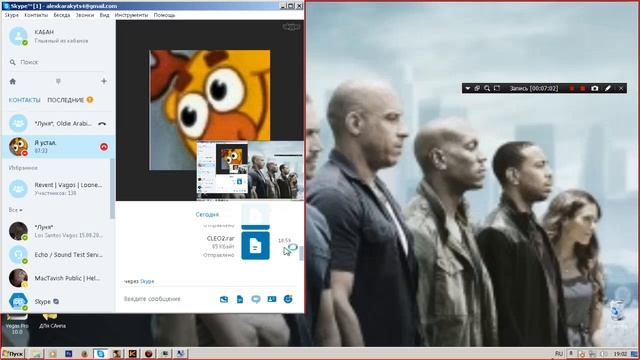The width and height of the screenshot is (640, 360).
Task: Open the Пуск start button
Action: (x=13, y=354)
